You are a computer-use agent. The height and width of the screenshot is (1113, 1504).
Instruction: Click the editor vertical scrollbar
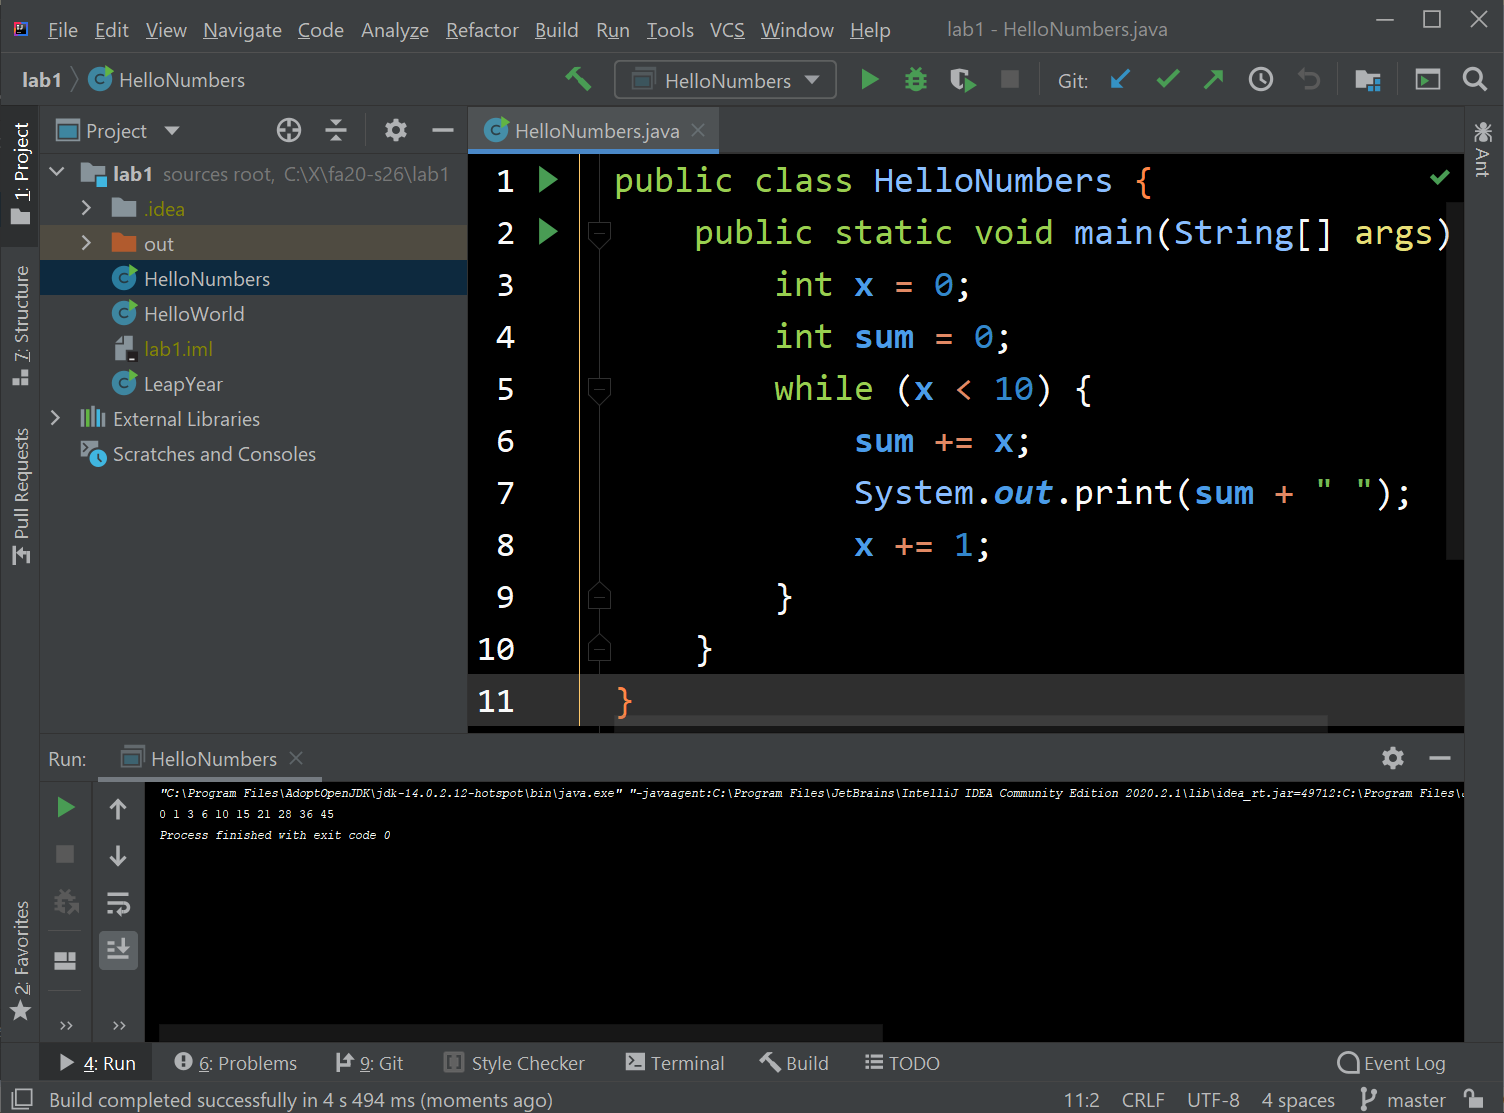click(1455, 380)
